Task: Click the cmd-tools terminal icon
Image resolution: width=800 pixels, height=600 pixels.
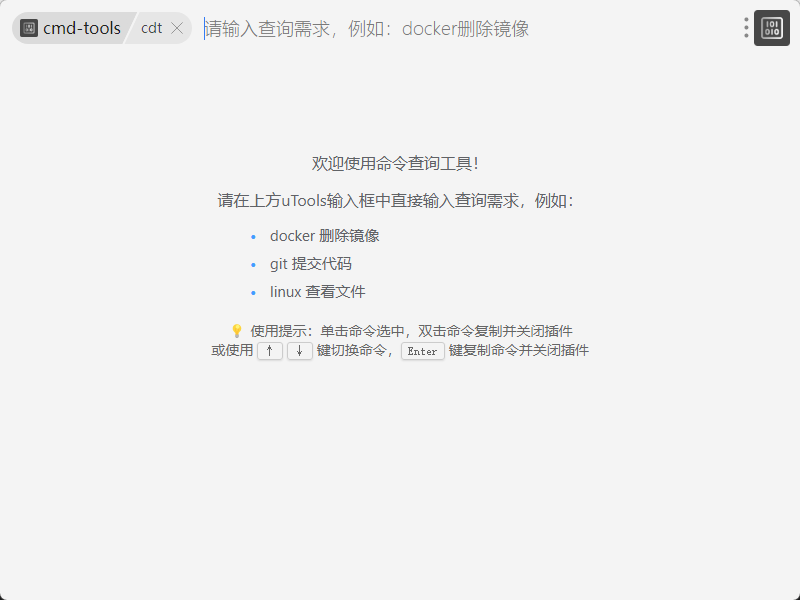Action: tap(29, 28)
